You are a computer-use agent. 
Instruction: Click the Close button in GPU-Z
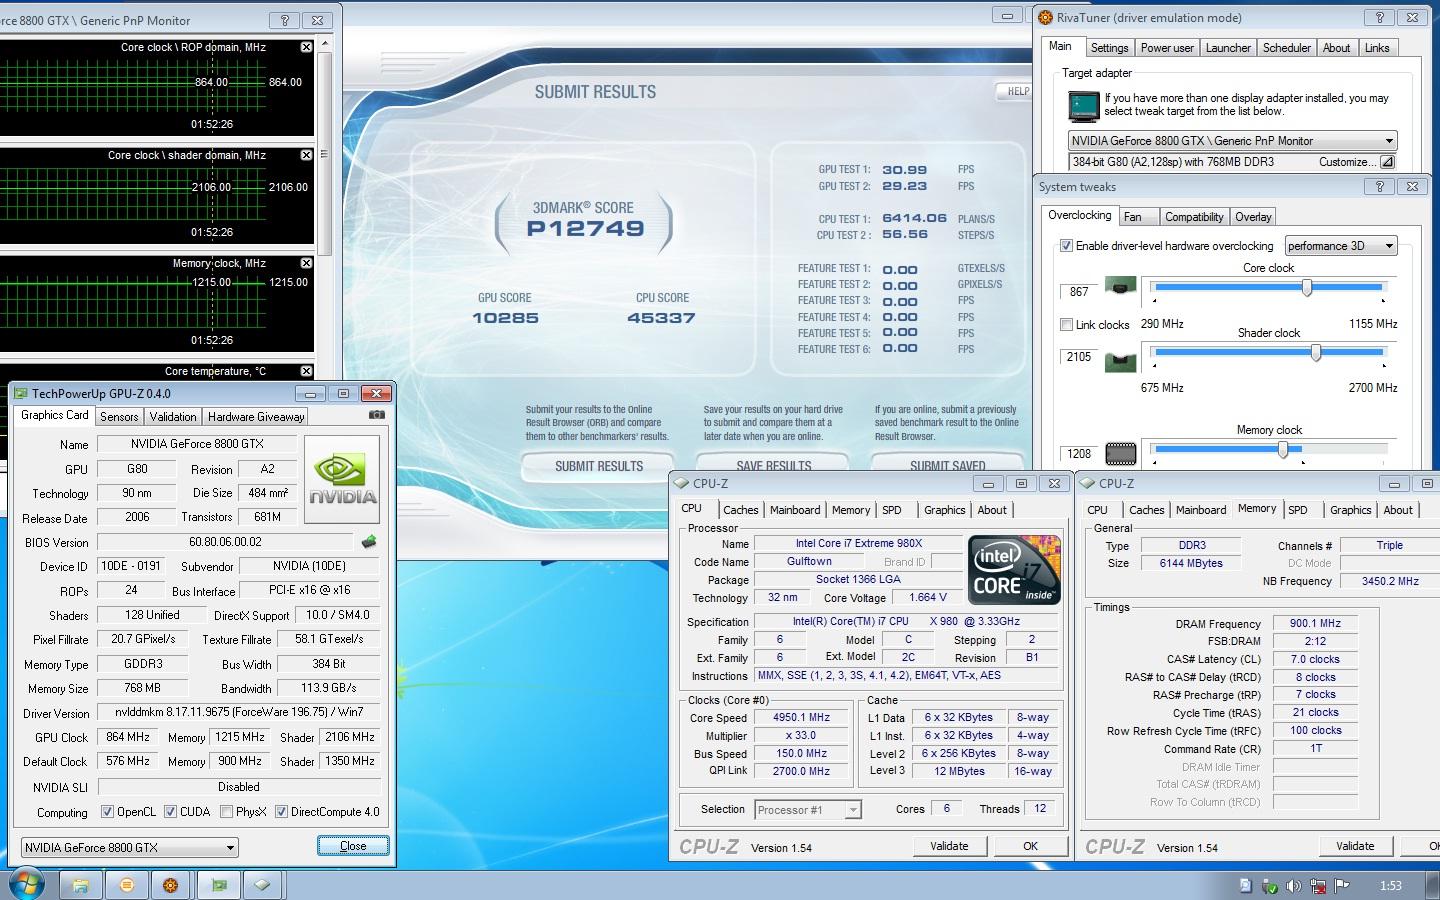click(x=353, y=846)
